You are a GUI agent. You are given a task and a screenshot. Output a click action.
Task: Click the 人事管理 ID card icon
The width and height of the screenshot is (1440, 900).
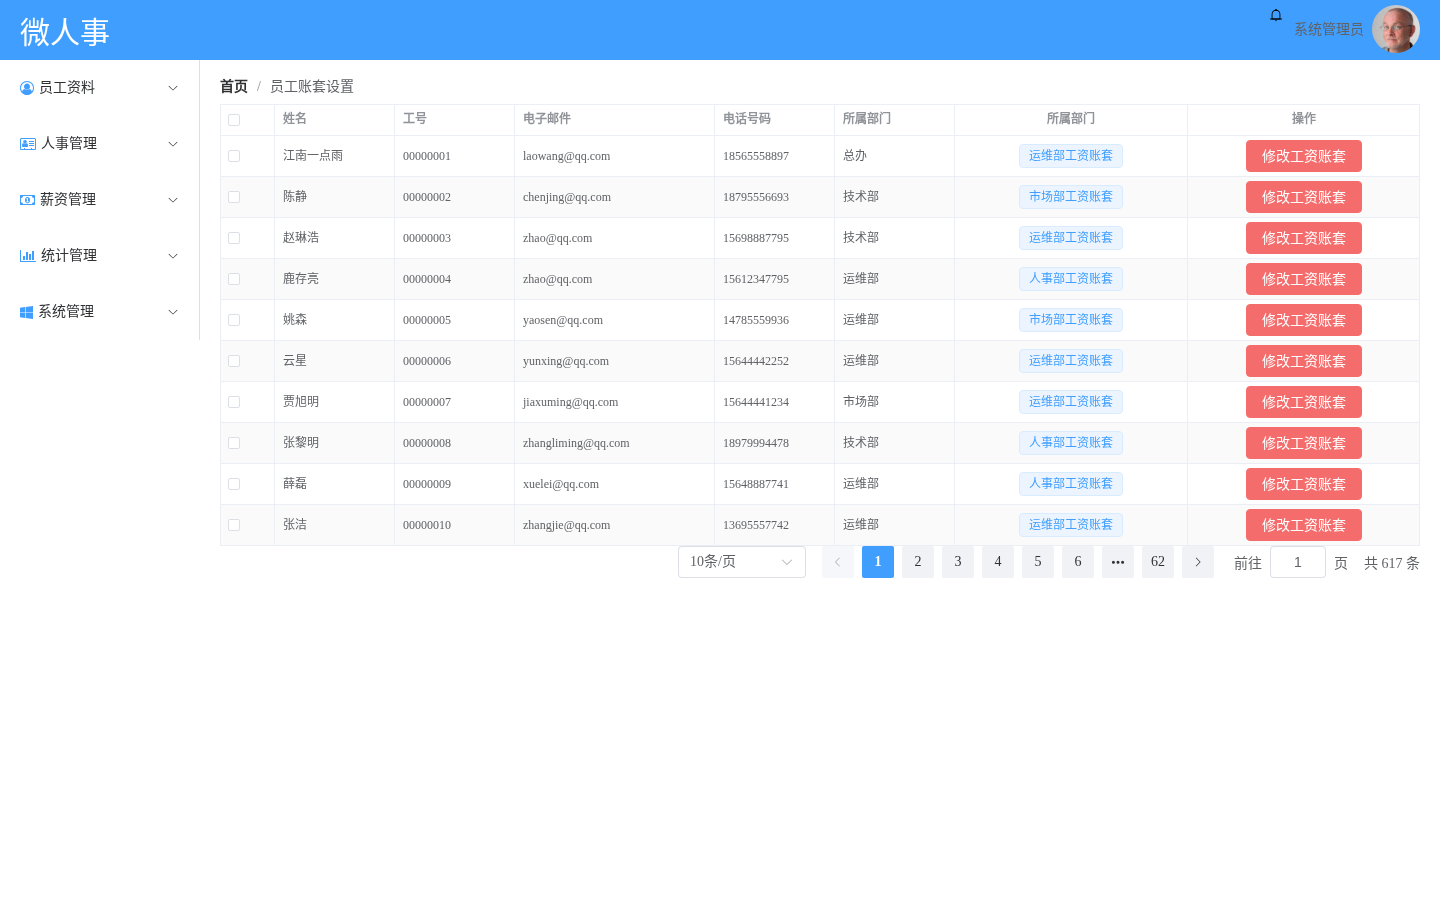point(28,144)
